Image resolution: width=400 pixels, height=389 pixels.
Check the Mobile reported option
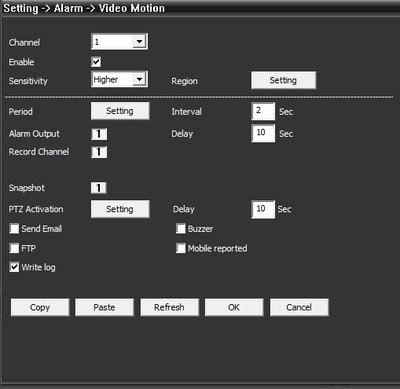181,248
